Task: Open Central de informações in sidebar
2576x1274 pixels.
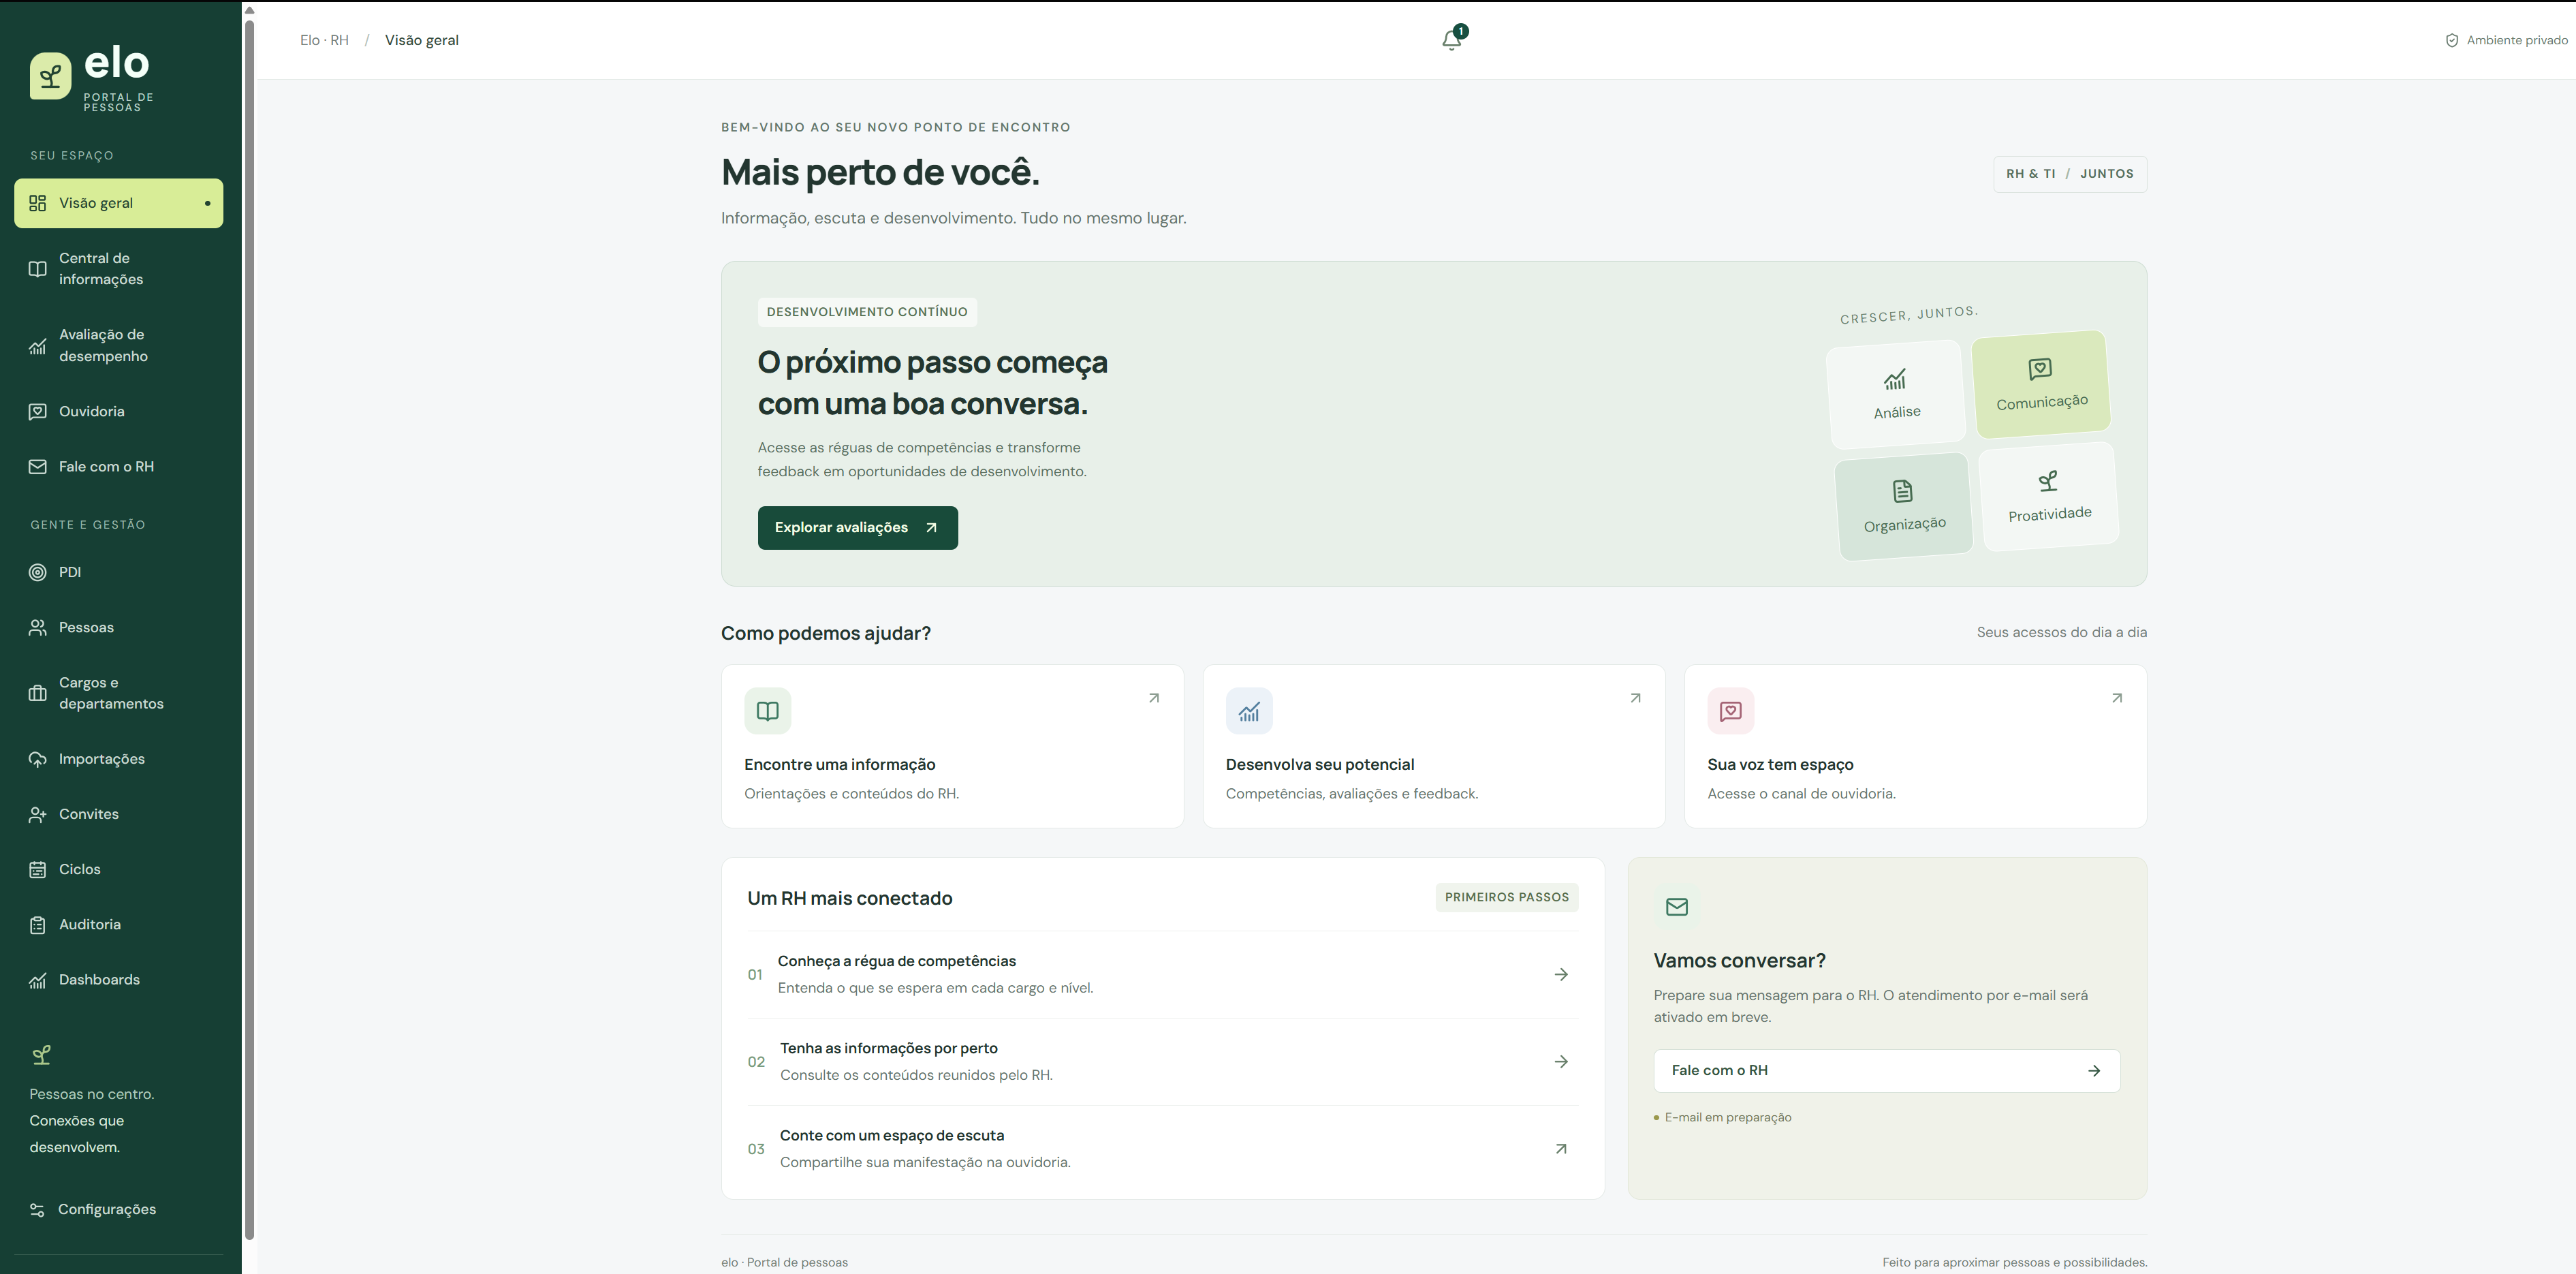Action: click(118, 269)
